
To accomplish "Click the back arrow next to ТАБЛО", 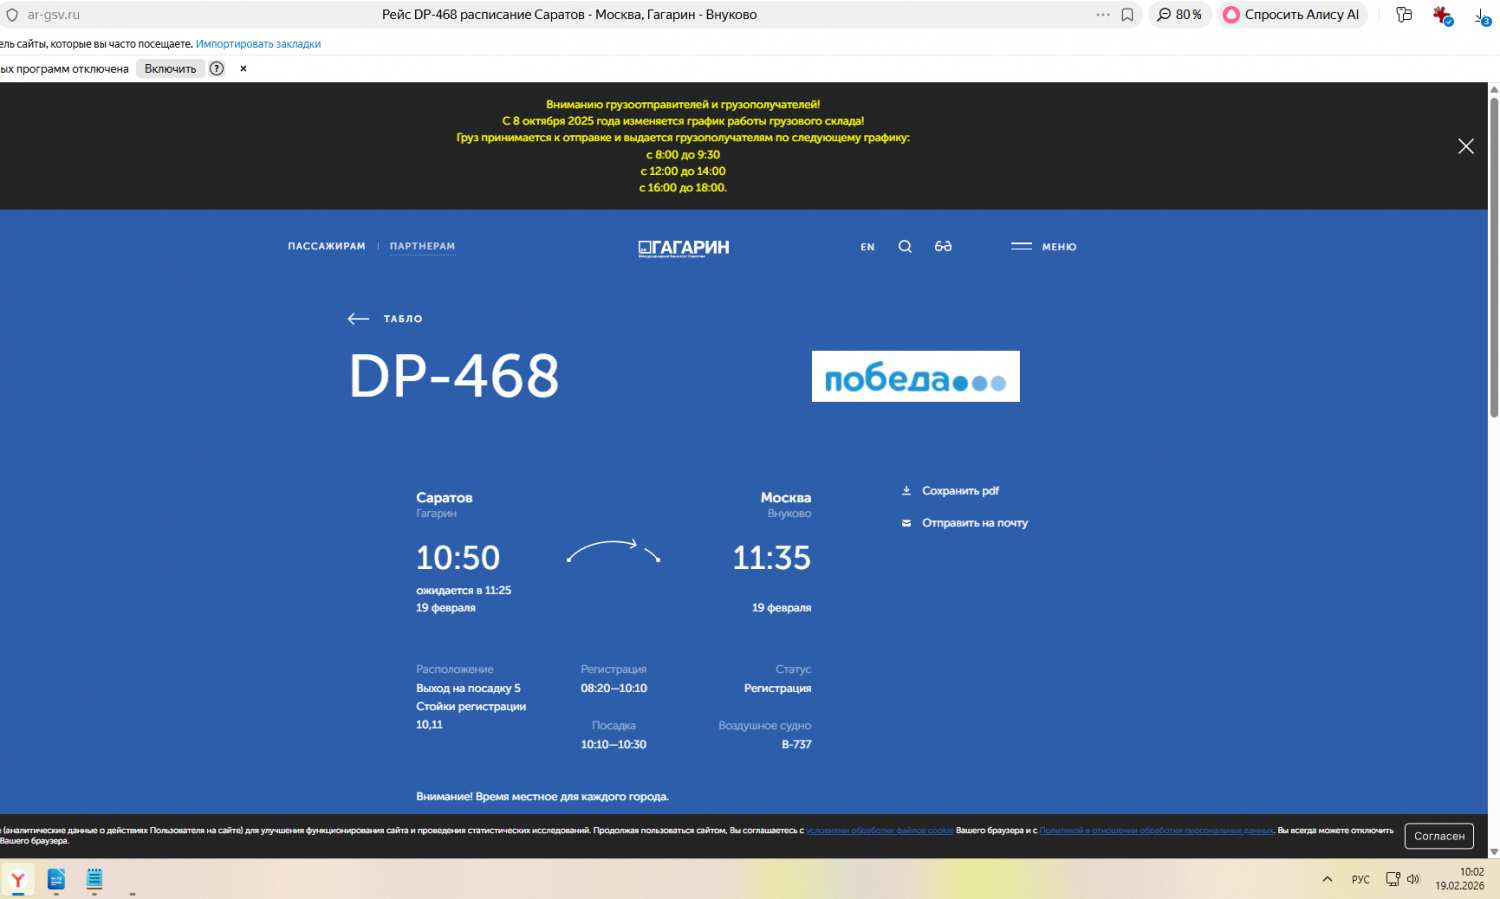I will pos(358,319).
